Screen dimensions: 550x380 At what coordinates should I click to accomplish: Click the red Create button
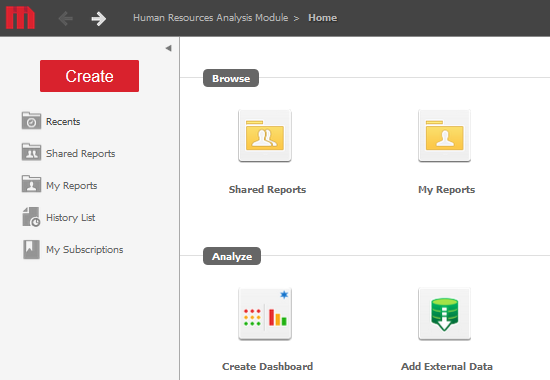tap(89, 76)
